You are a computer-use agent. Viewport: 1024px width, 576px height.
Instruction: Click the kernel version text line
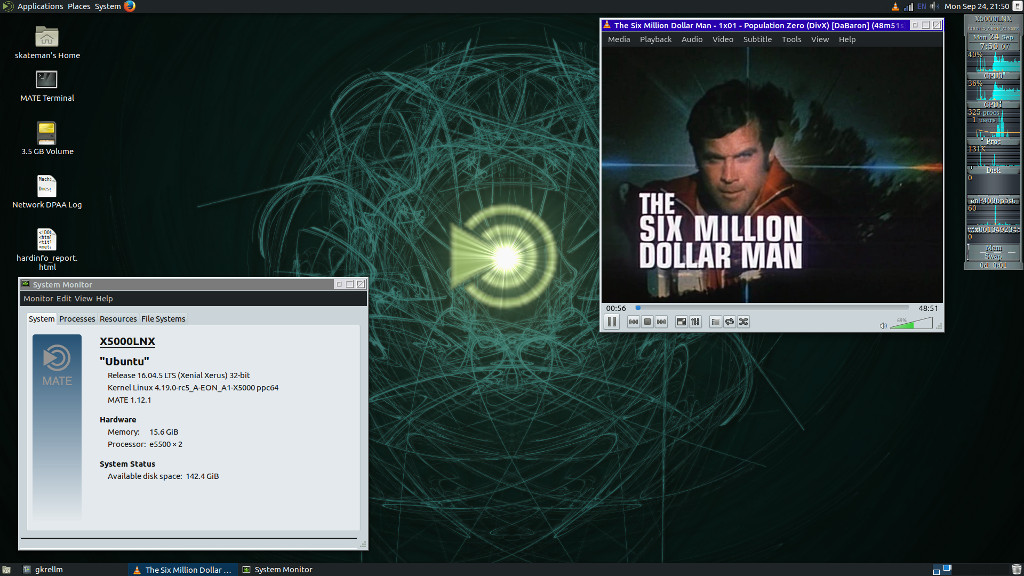tap(193, 387)
